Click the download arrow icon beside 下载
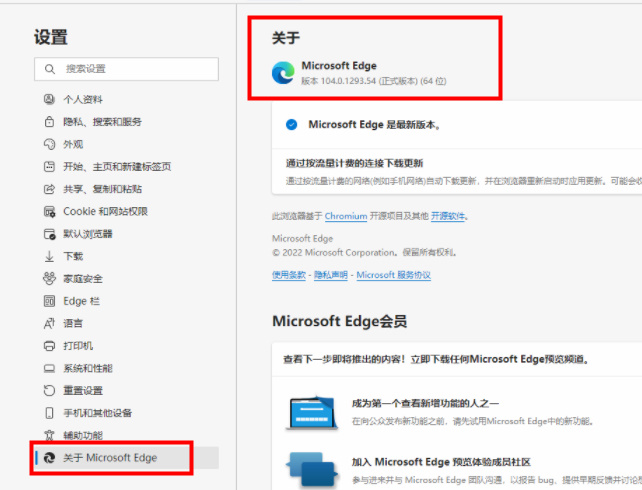The image size is (642, 490). click(x=49, y=256)
